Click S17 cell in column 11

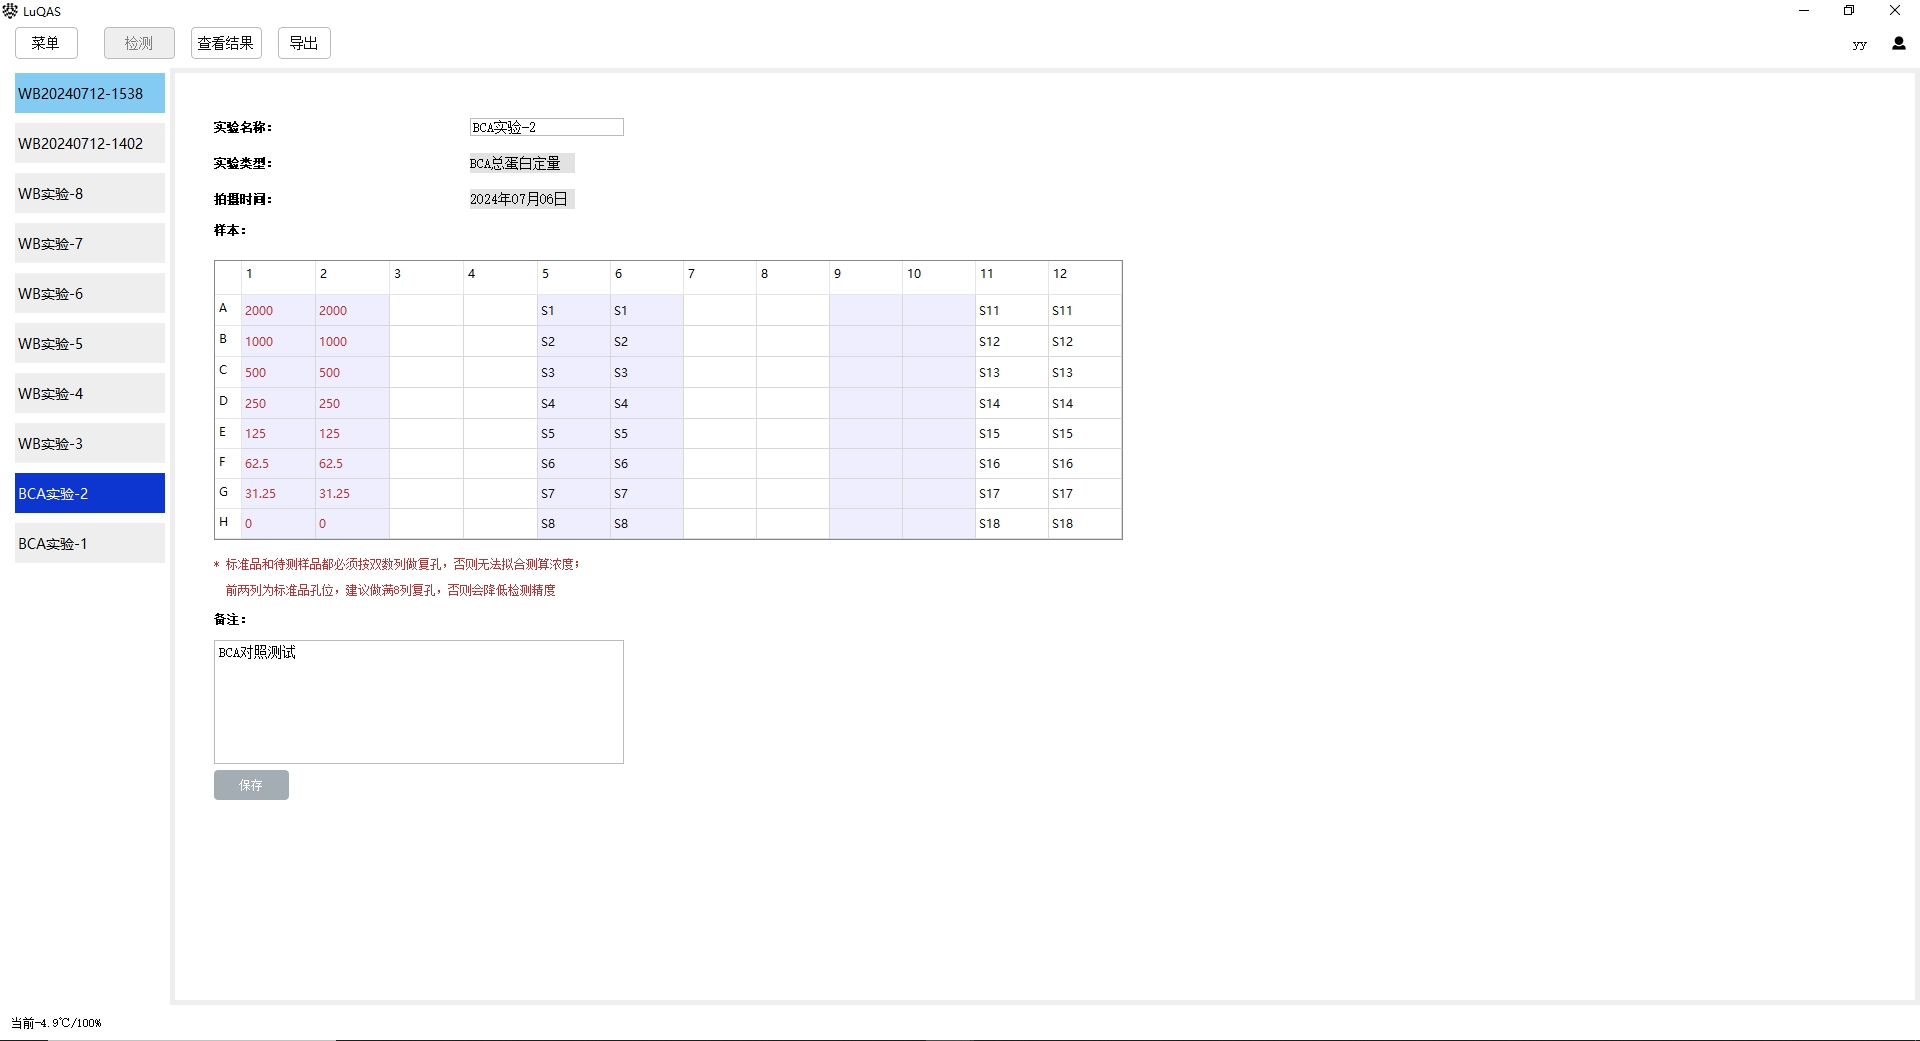click(x=1012, y=493)
